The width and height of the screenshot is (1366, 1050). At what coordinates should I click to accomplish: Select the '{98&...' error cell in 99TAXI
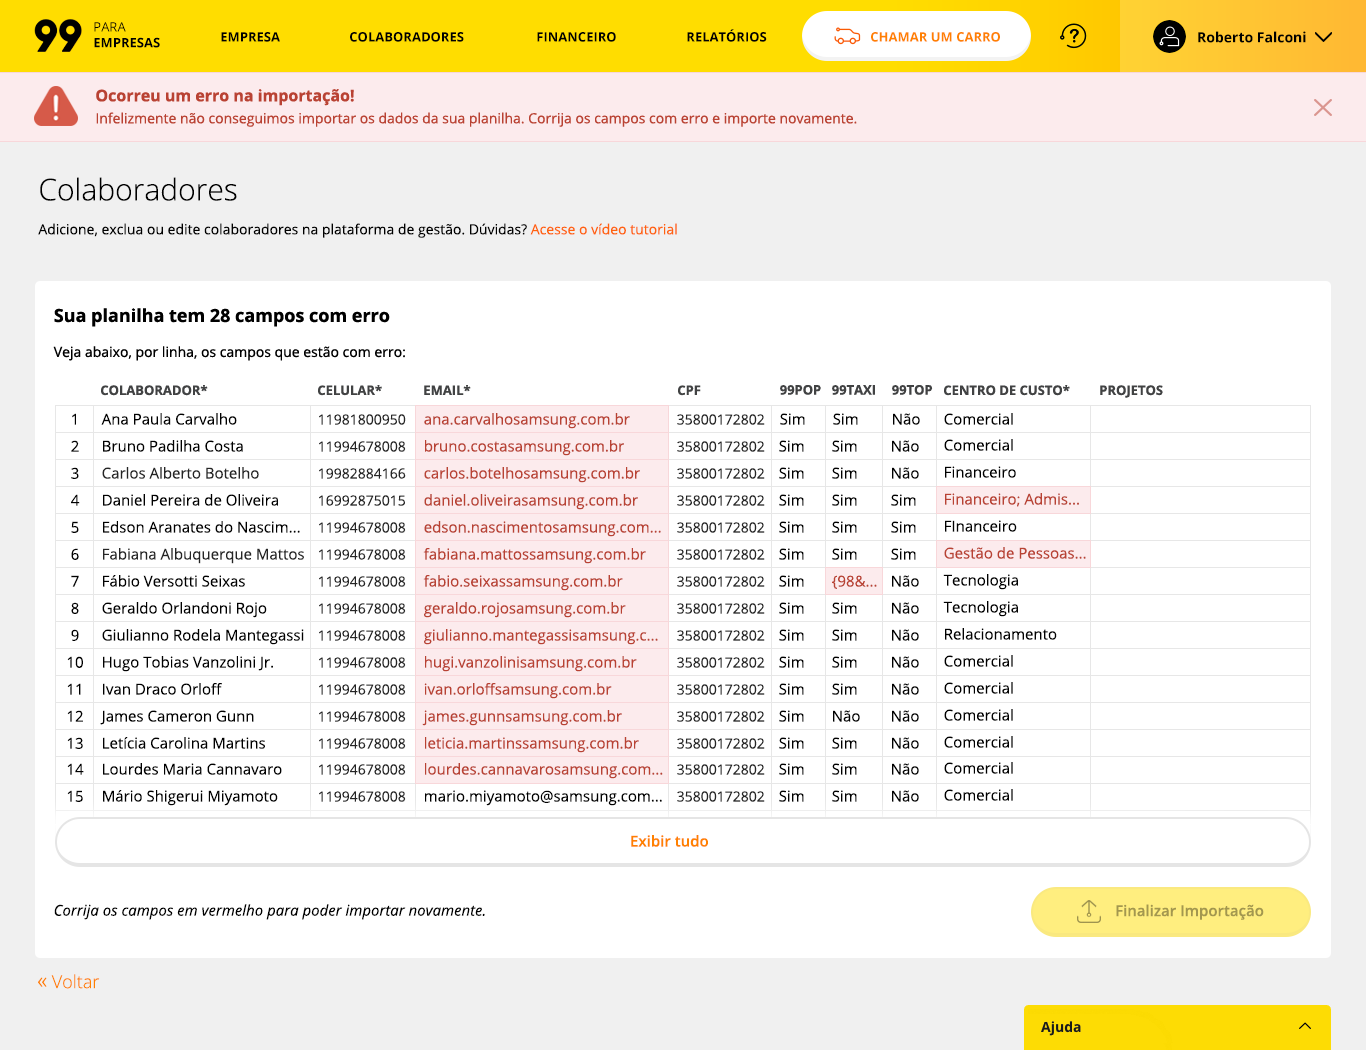point(854,581)
